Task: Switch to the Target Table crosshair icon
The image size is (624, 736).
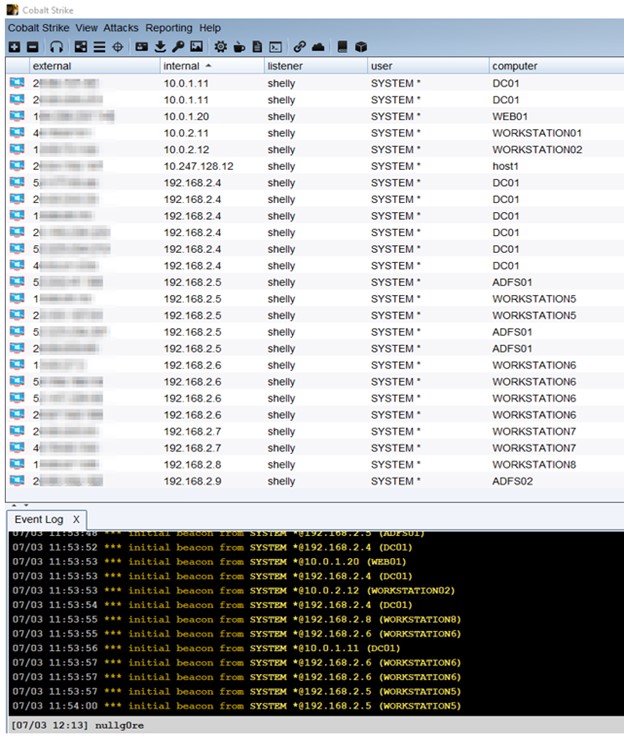Action: click(118, 47)
